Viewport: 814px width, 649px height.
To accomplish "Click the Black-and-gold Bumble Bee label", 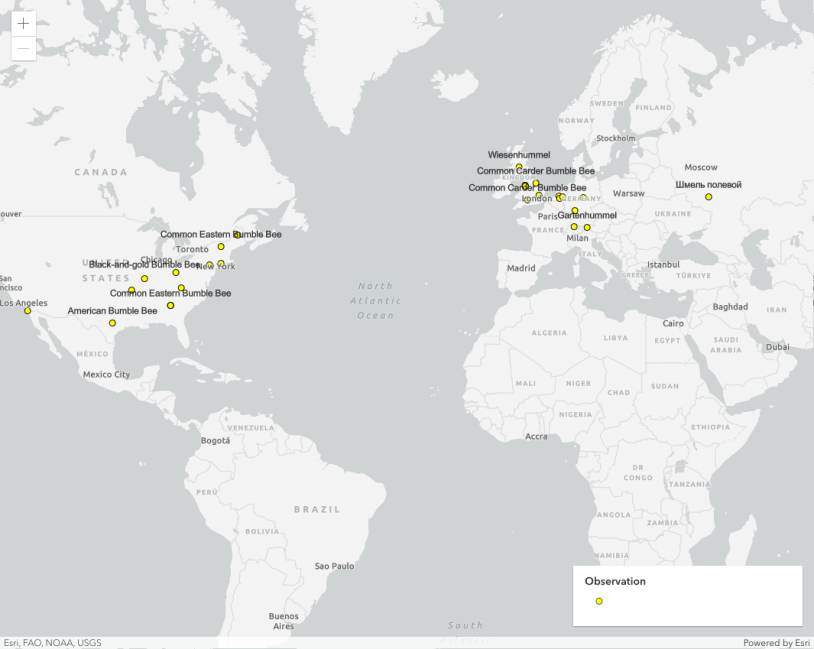I will [x=145, y=265].
